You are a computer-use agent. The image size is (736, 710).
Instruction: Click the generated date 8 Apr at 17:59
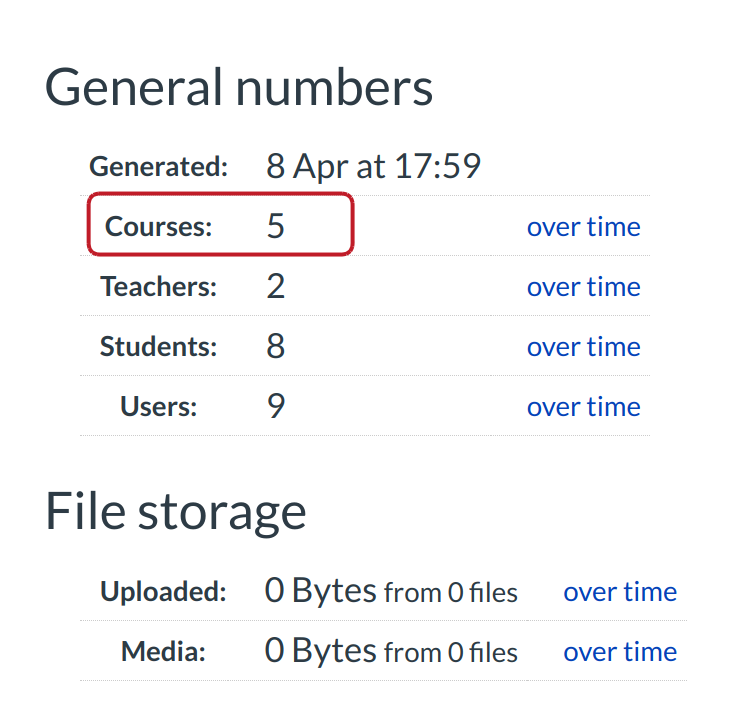pyautogui.click(x=373, y=166)
